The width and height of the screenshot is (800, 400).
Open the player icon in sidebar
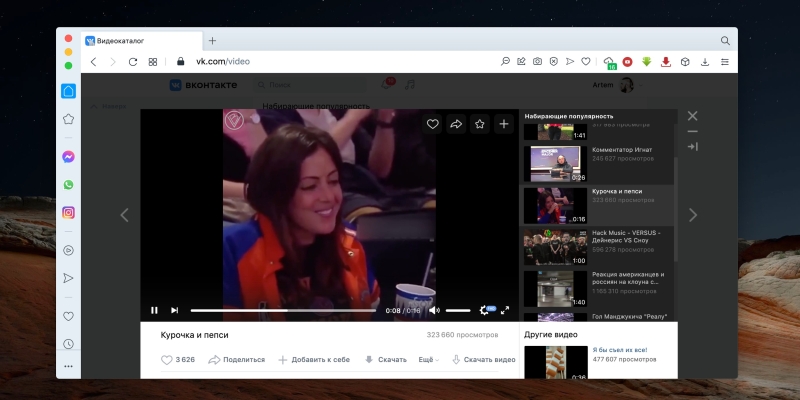(68, 250)
